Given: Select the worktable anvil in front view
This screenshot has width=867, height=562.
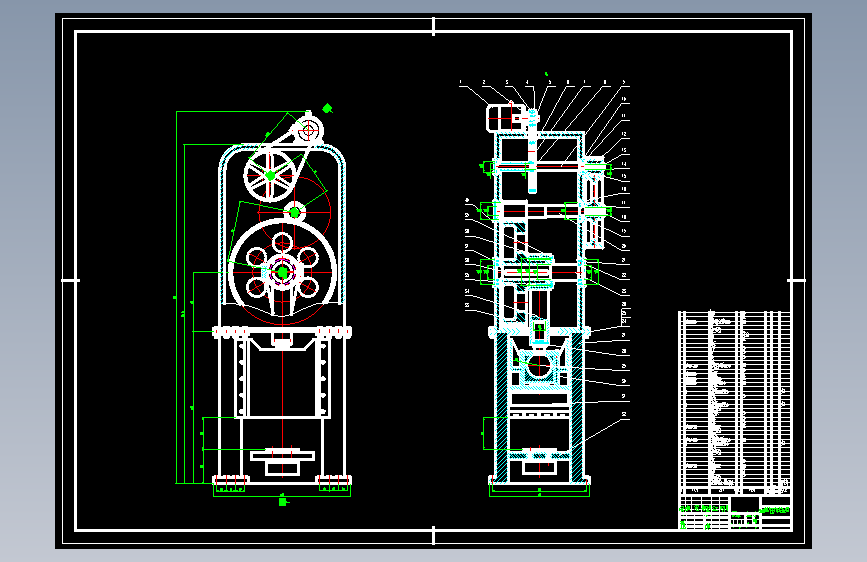Looking at the screenshot, I should point(283,461).
